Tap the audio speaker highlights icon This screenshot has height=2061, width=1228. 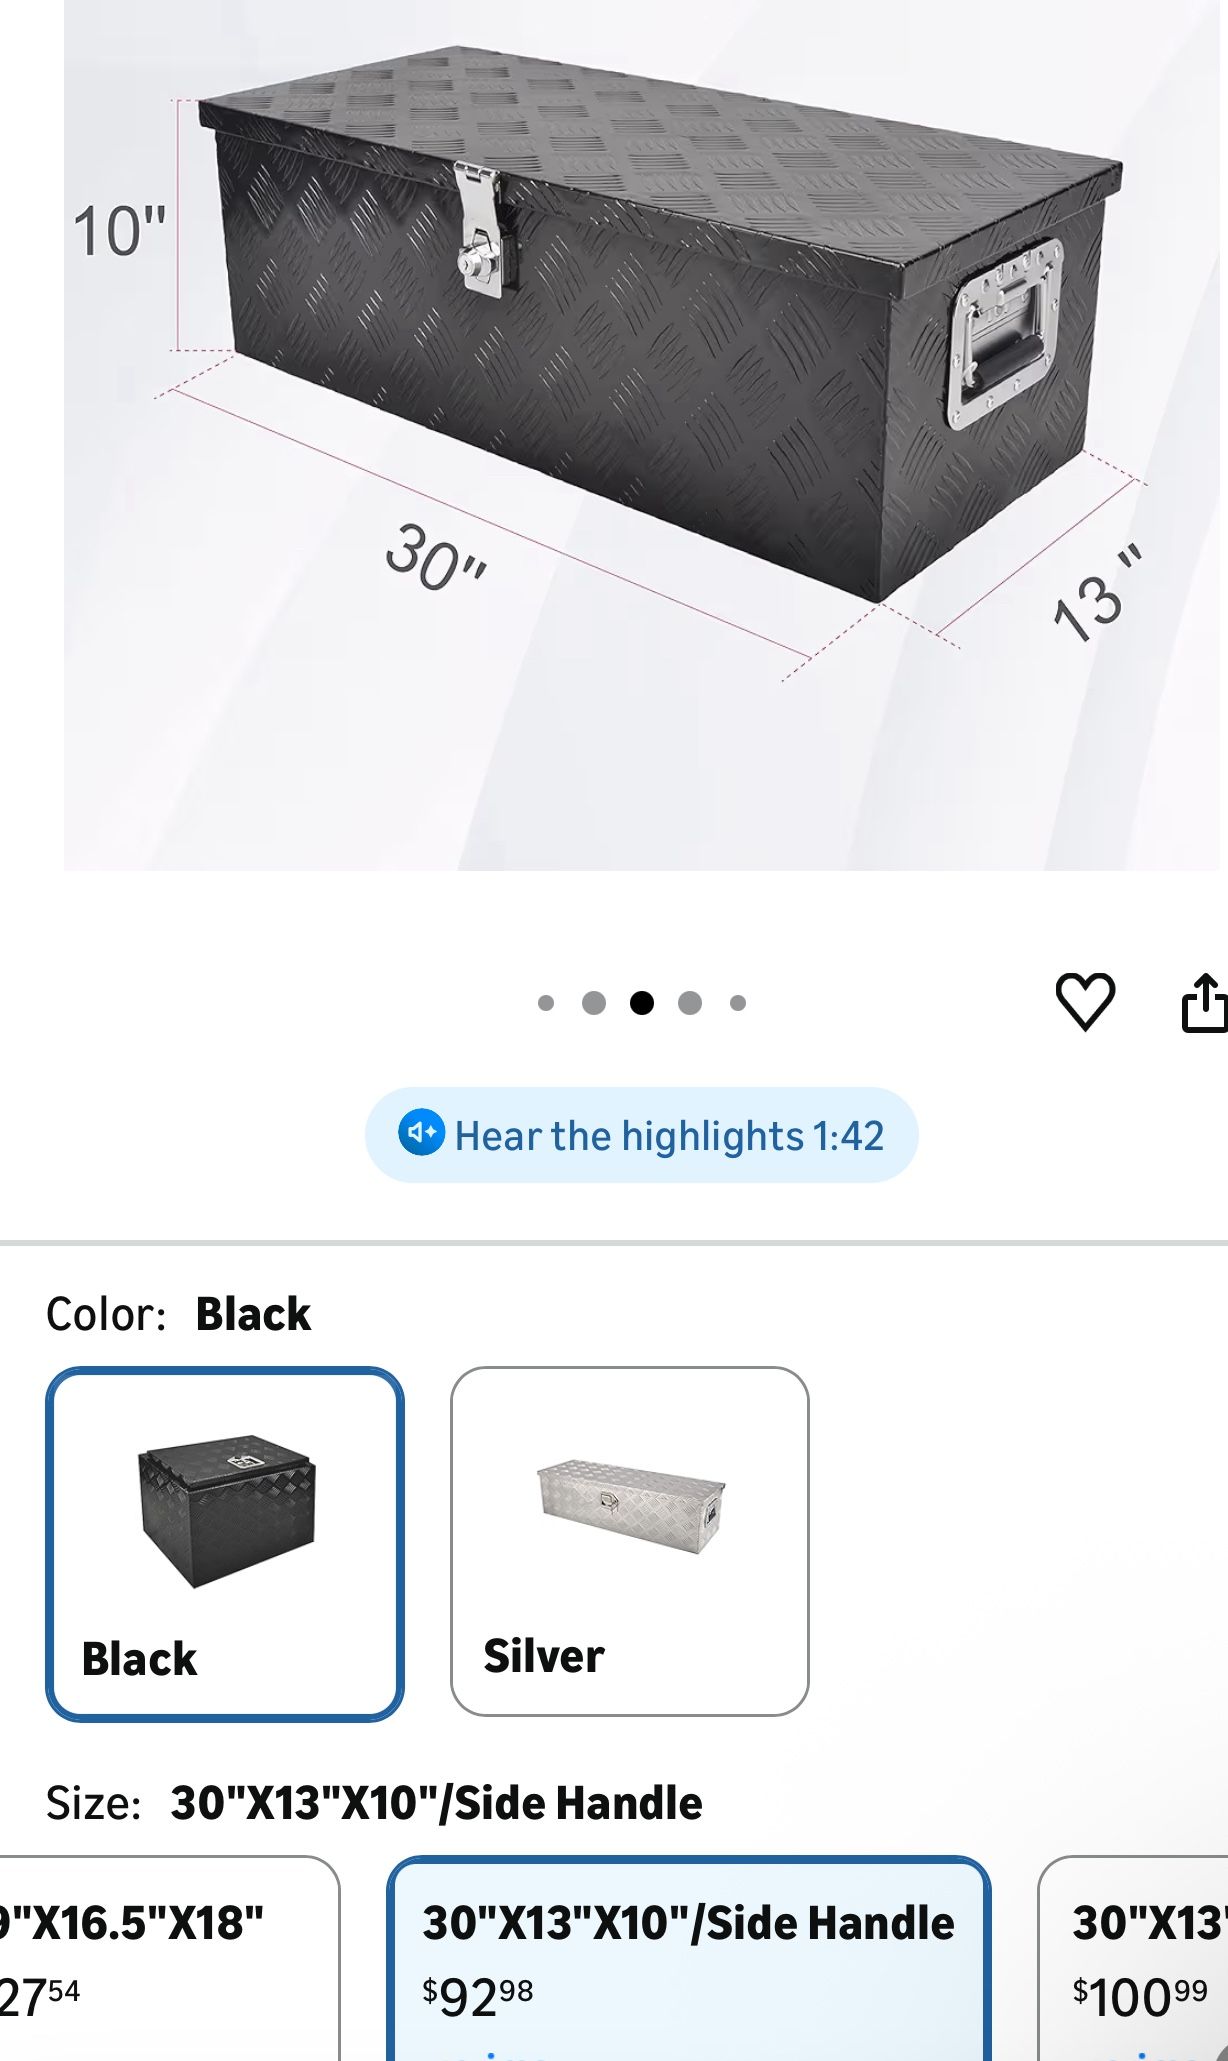pos(421,1133)
